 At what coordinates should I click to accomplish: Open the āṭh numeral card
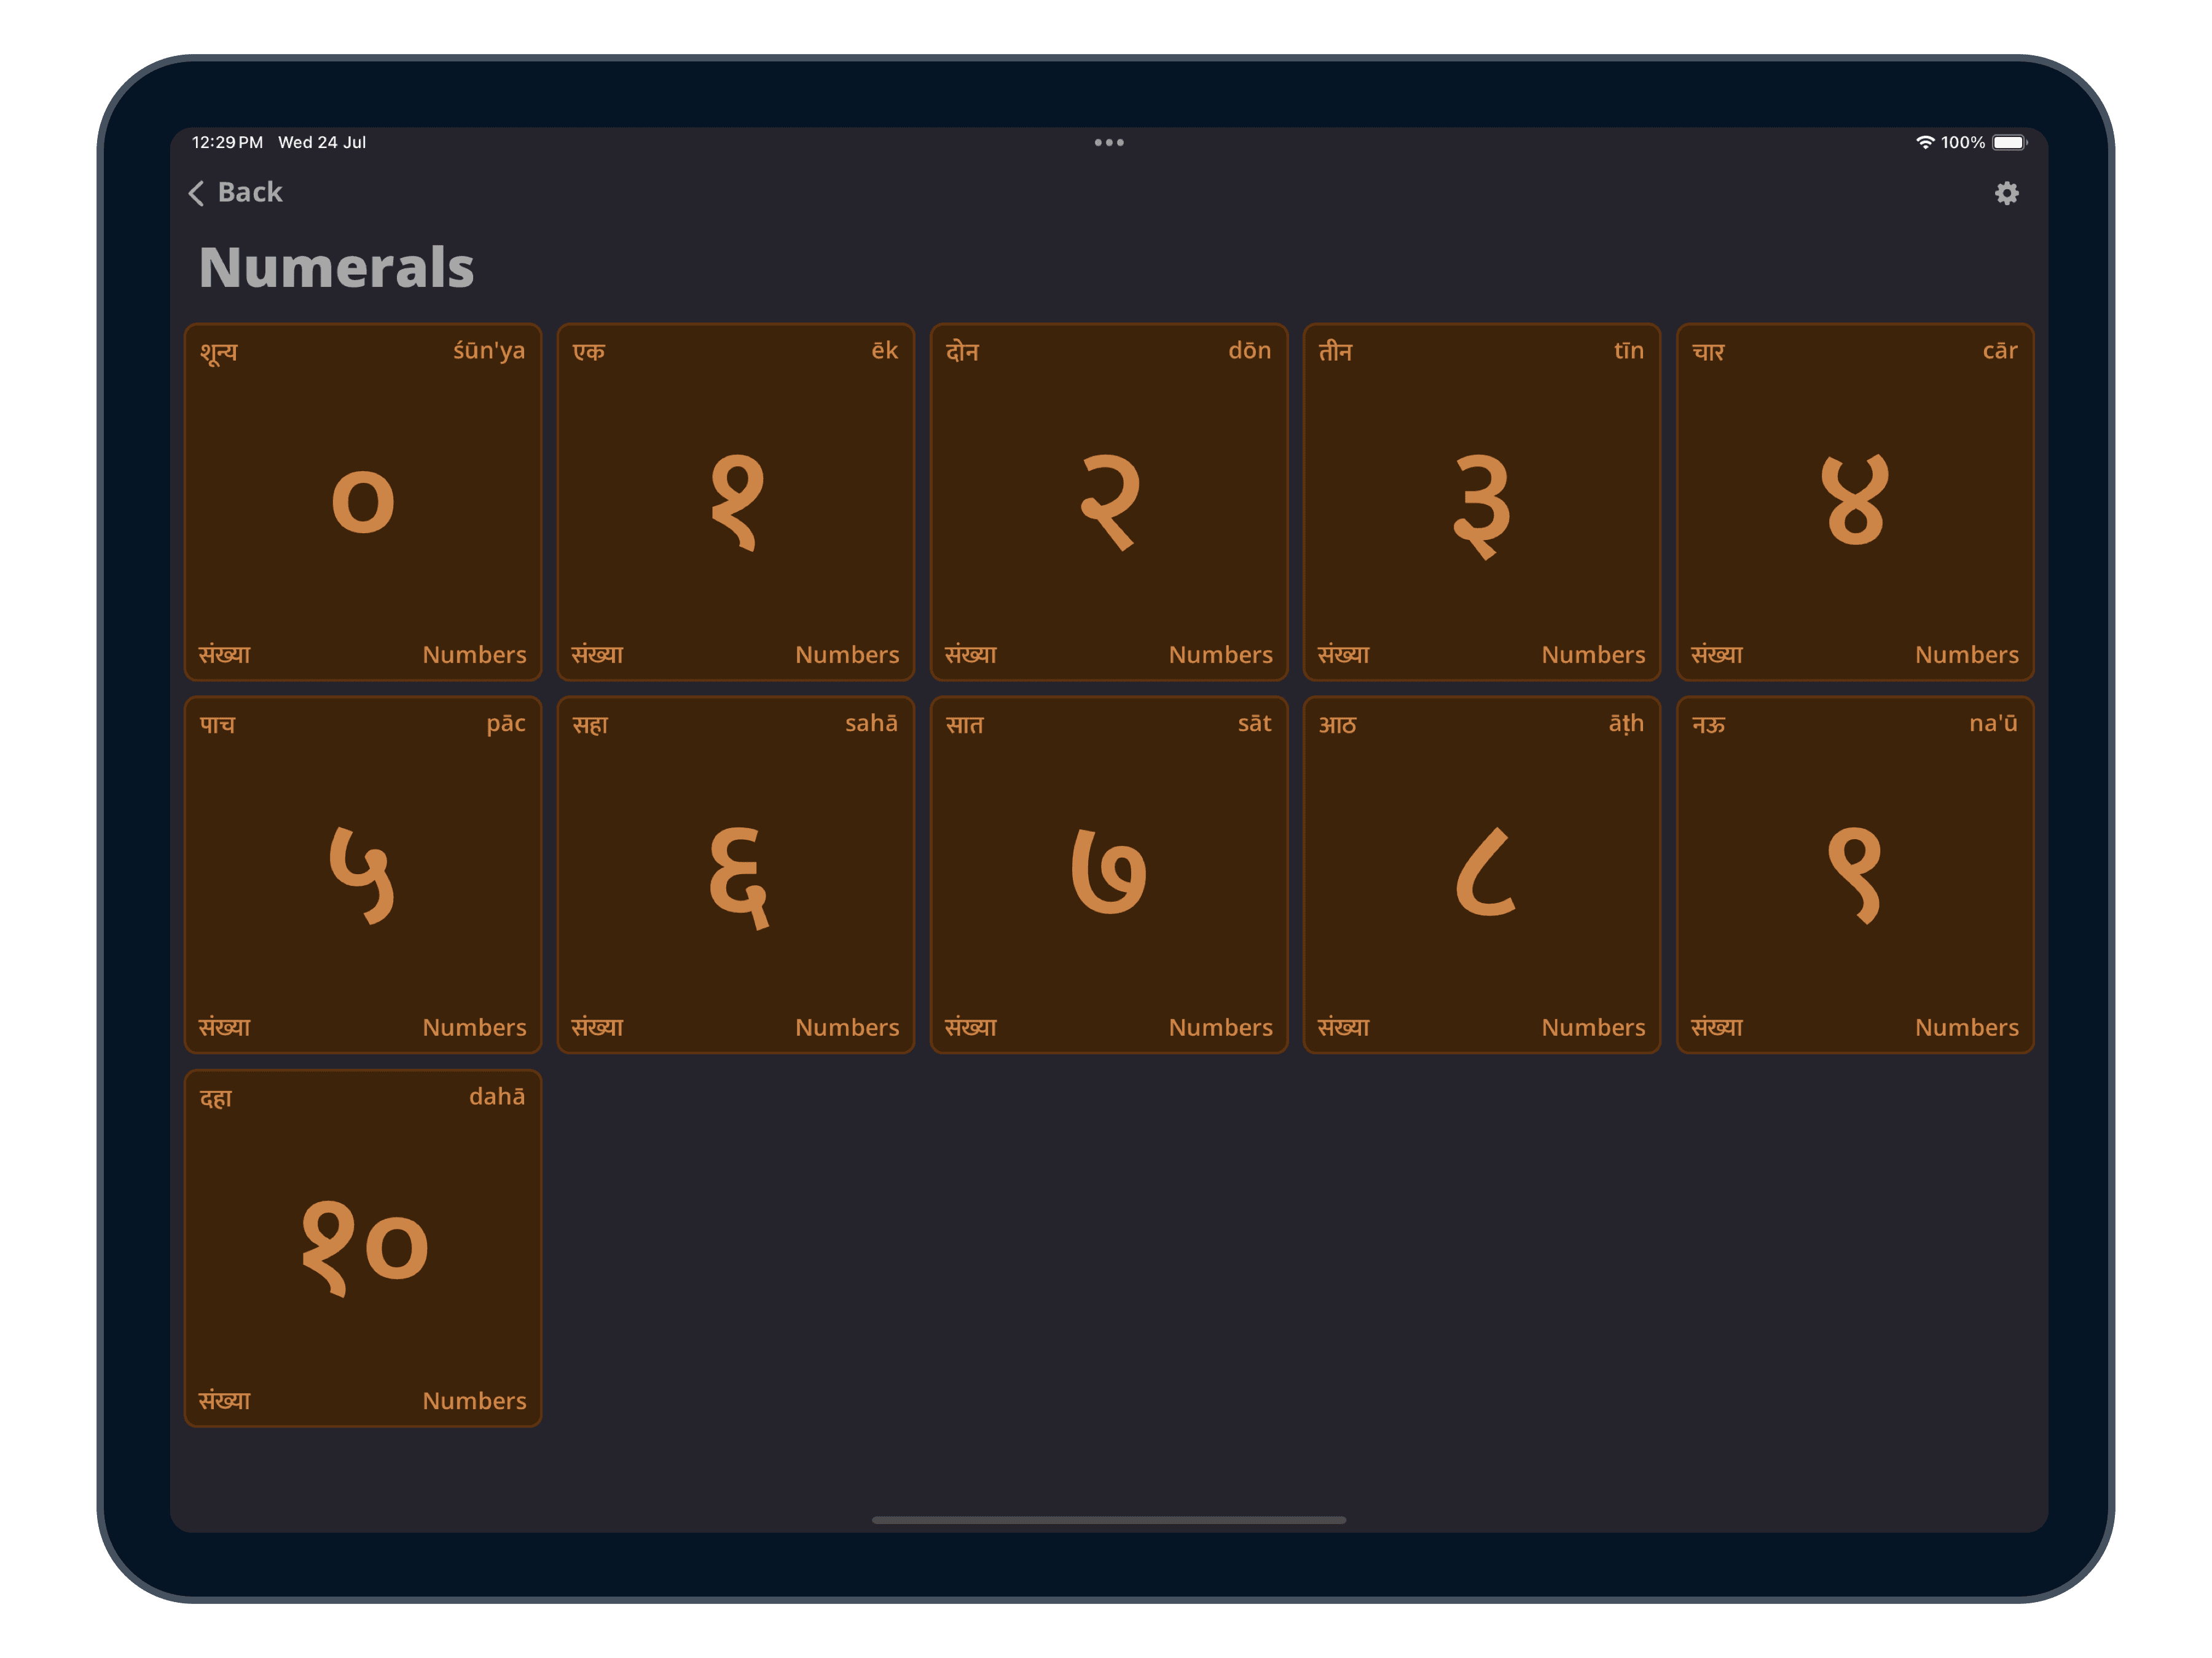click(x=1481, y=874)
